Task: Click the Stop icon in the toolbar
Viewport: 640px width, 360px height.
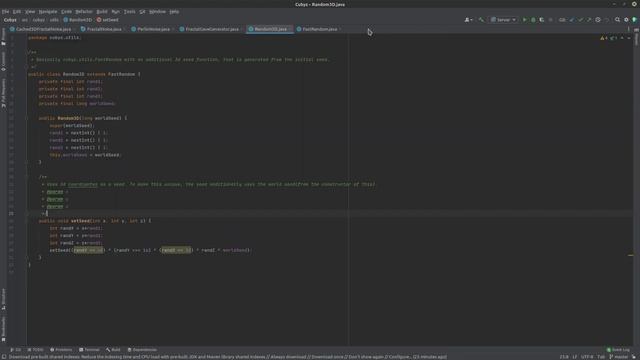Action: (550, 20)
